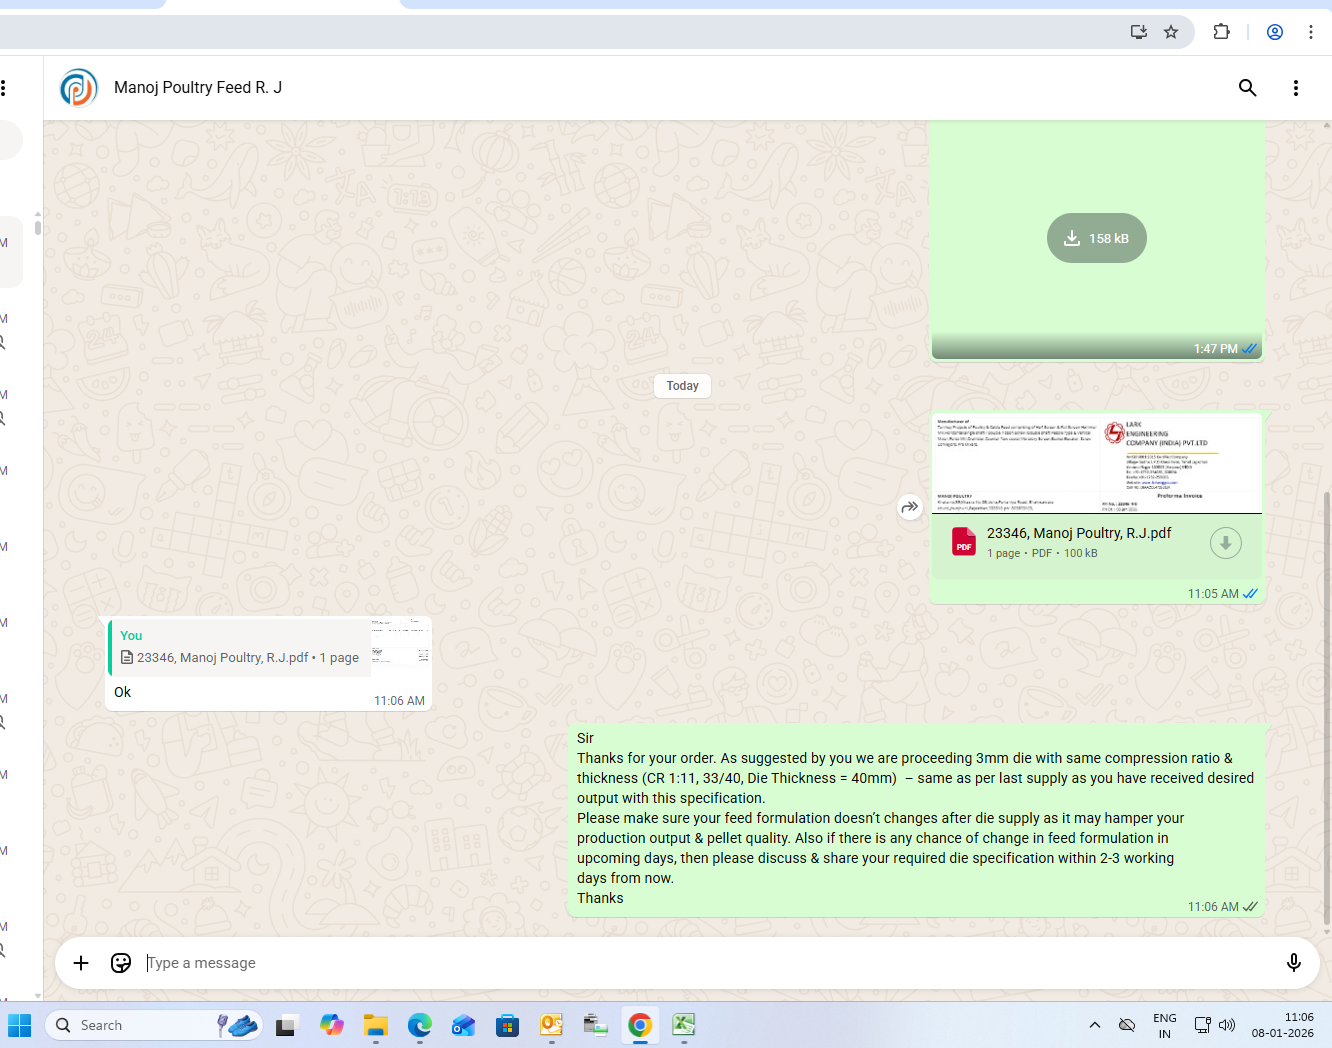Start recording a voice message
Viewport: 1332px width, 1048px height.
(1293, 963)
